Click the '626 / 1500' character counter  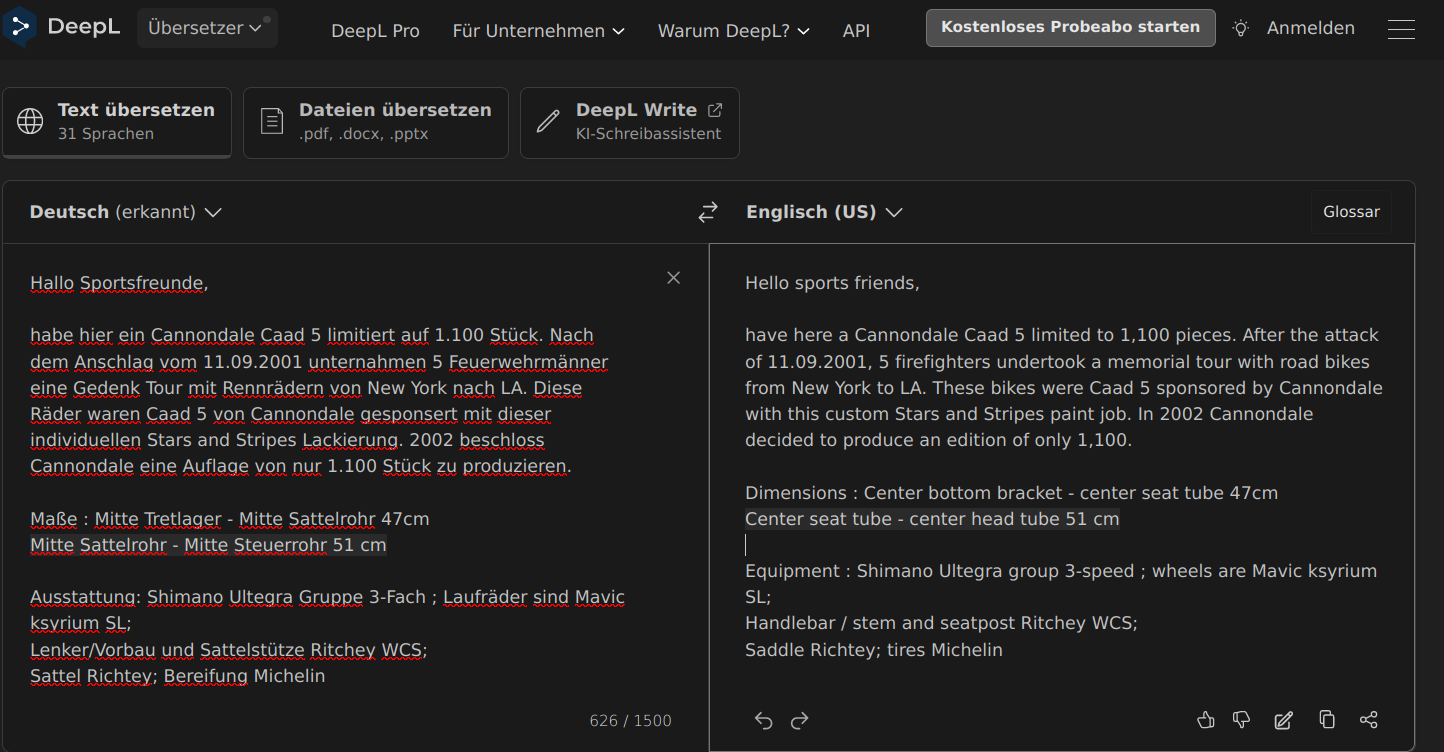pos(631,720)
